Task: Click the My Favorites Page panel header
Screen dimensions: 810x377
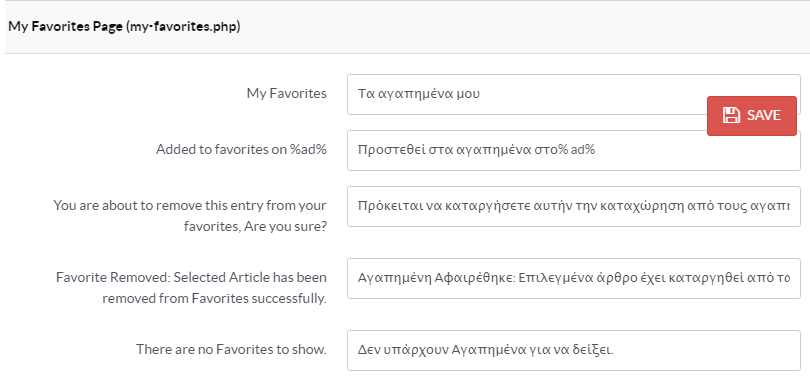Action: pyautogui.click(x=407, y=27)
